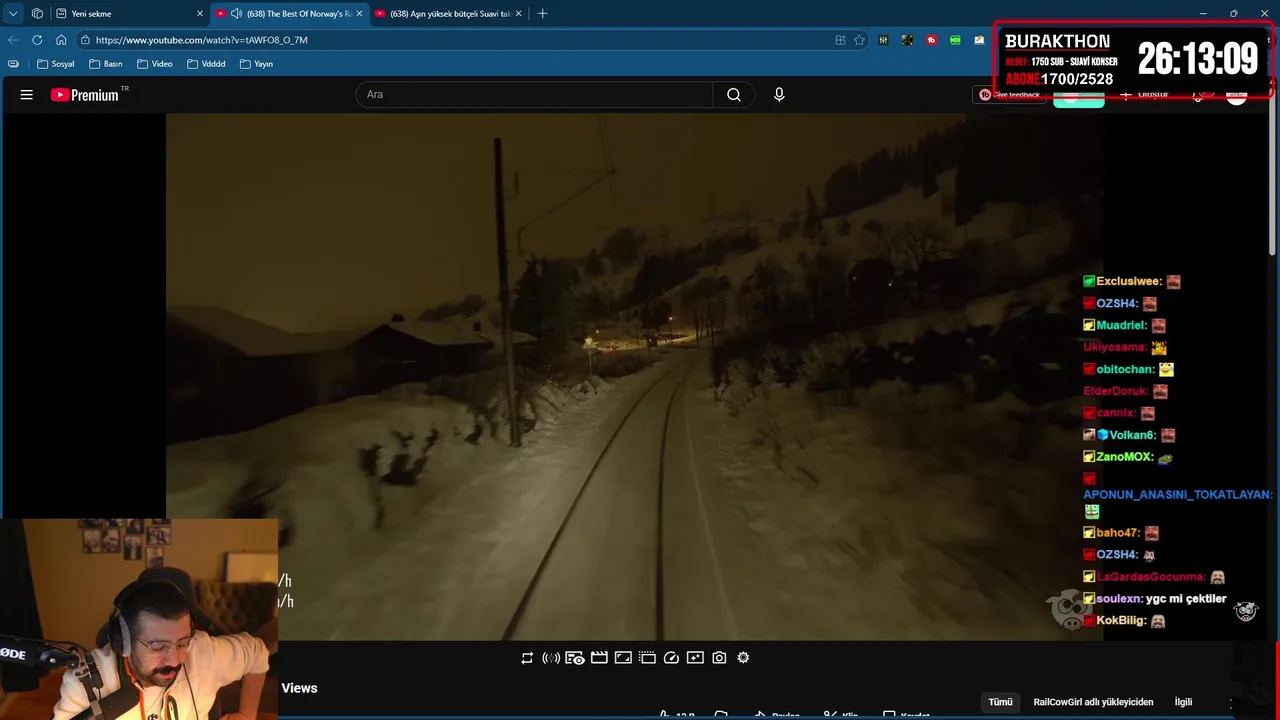This screenshot has height=720, width=1280.
Task: Click the sparkle rectangle icon under player
Action: tap(695, 658)
